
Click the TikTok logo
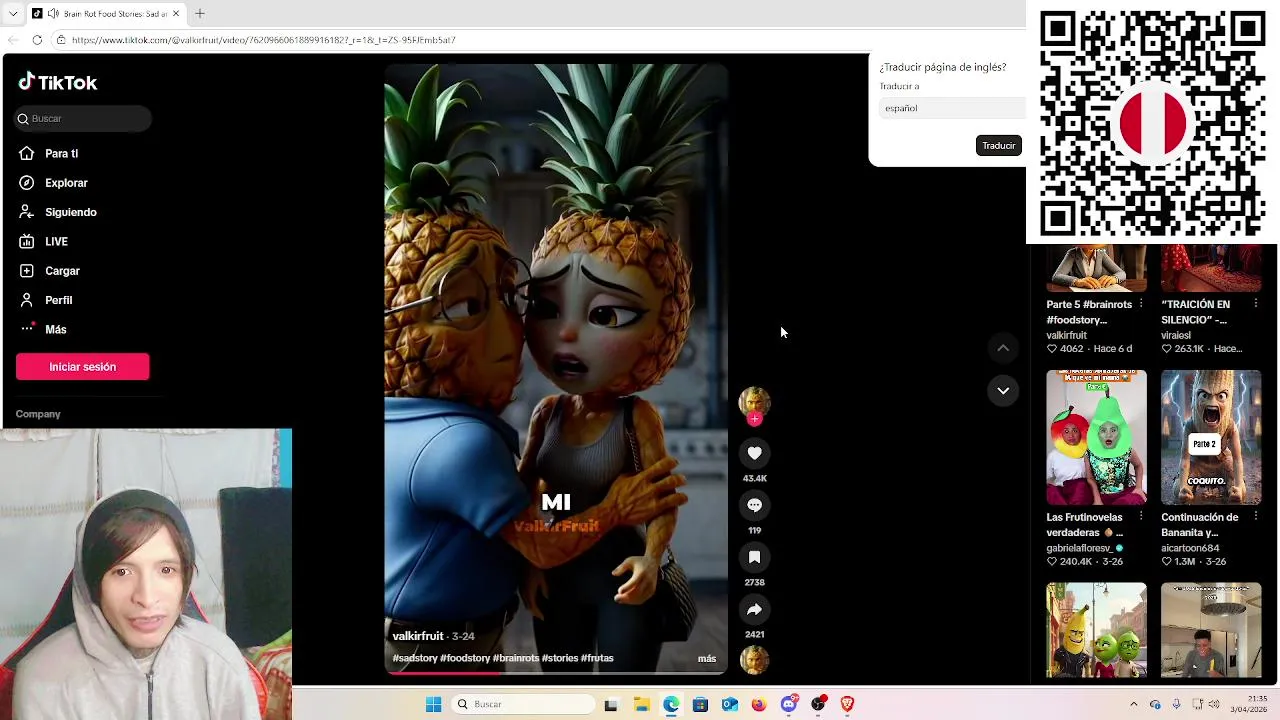coord(58,82)
